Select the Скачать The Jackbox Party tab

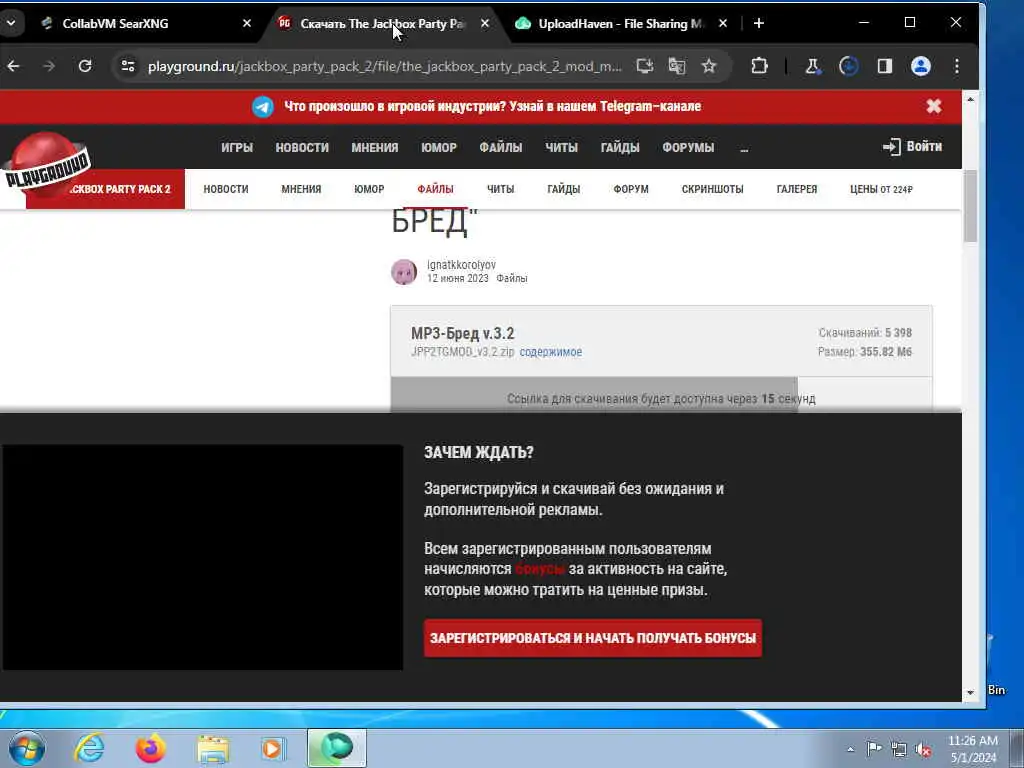point(384,24)
